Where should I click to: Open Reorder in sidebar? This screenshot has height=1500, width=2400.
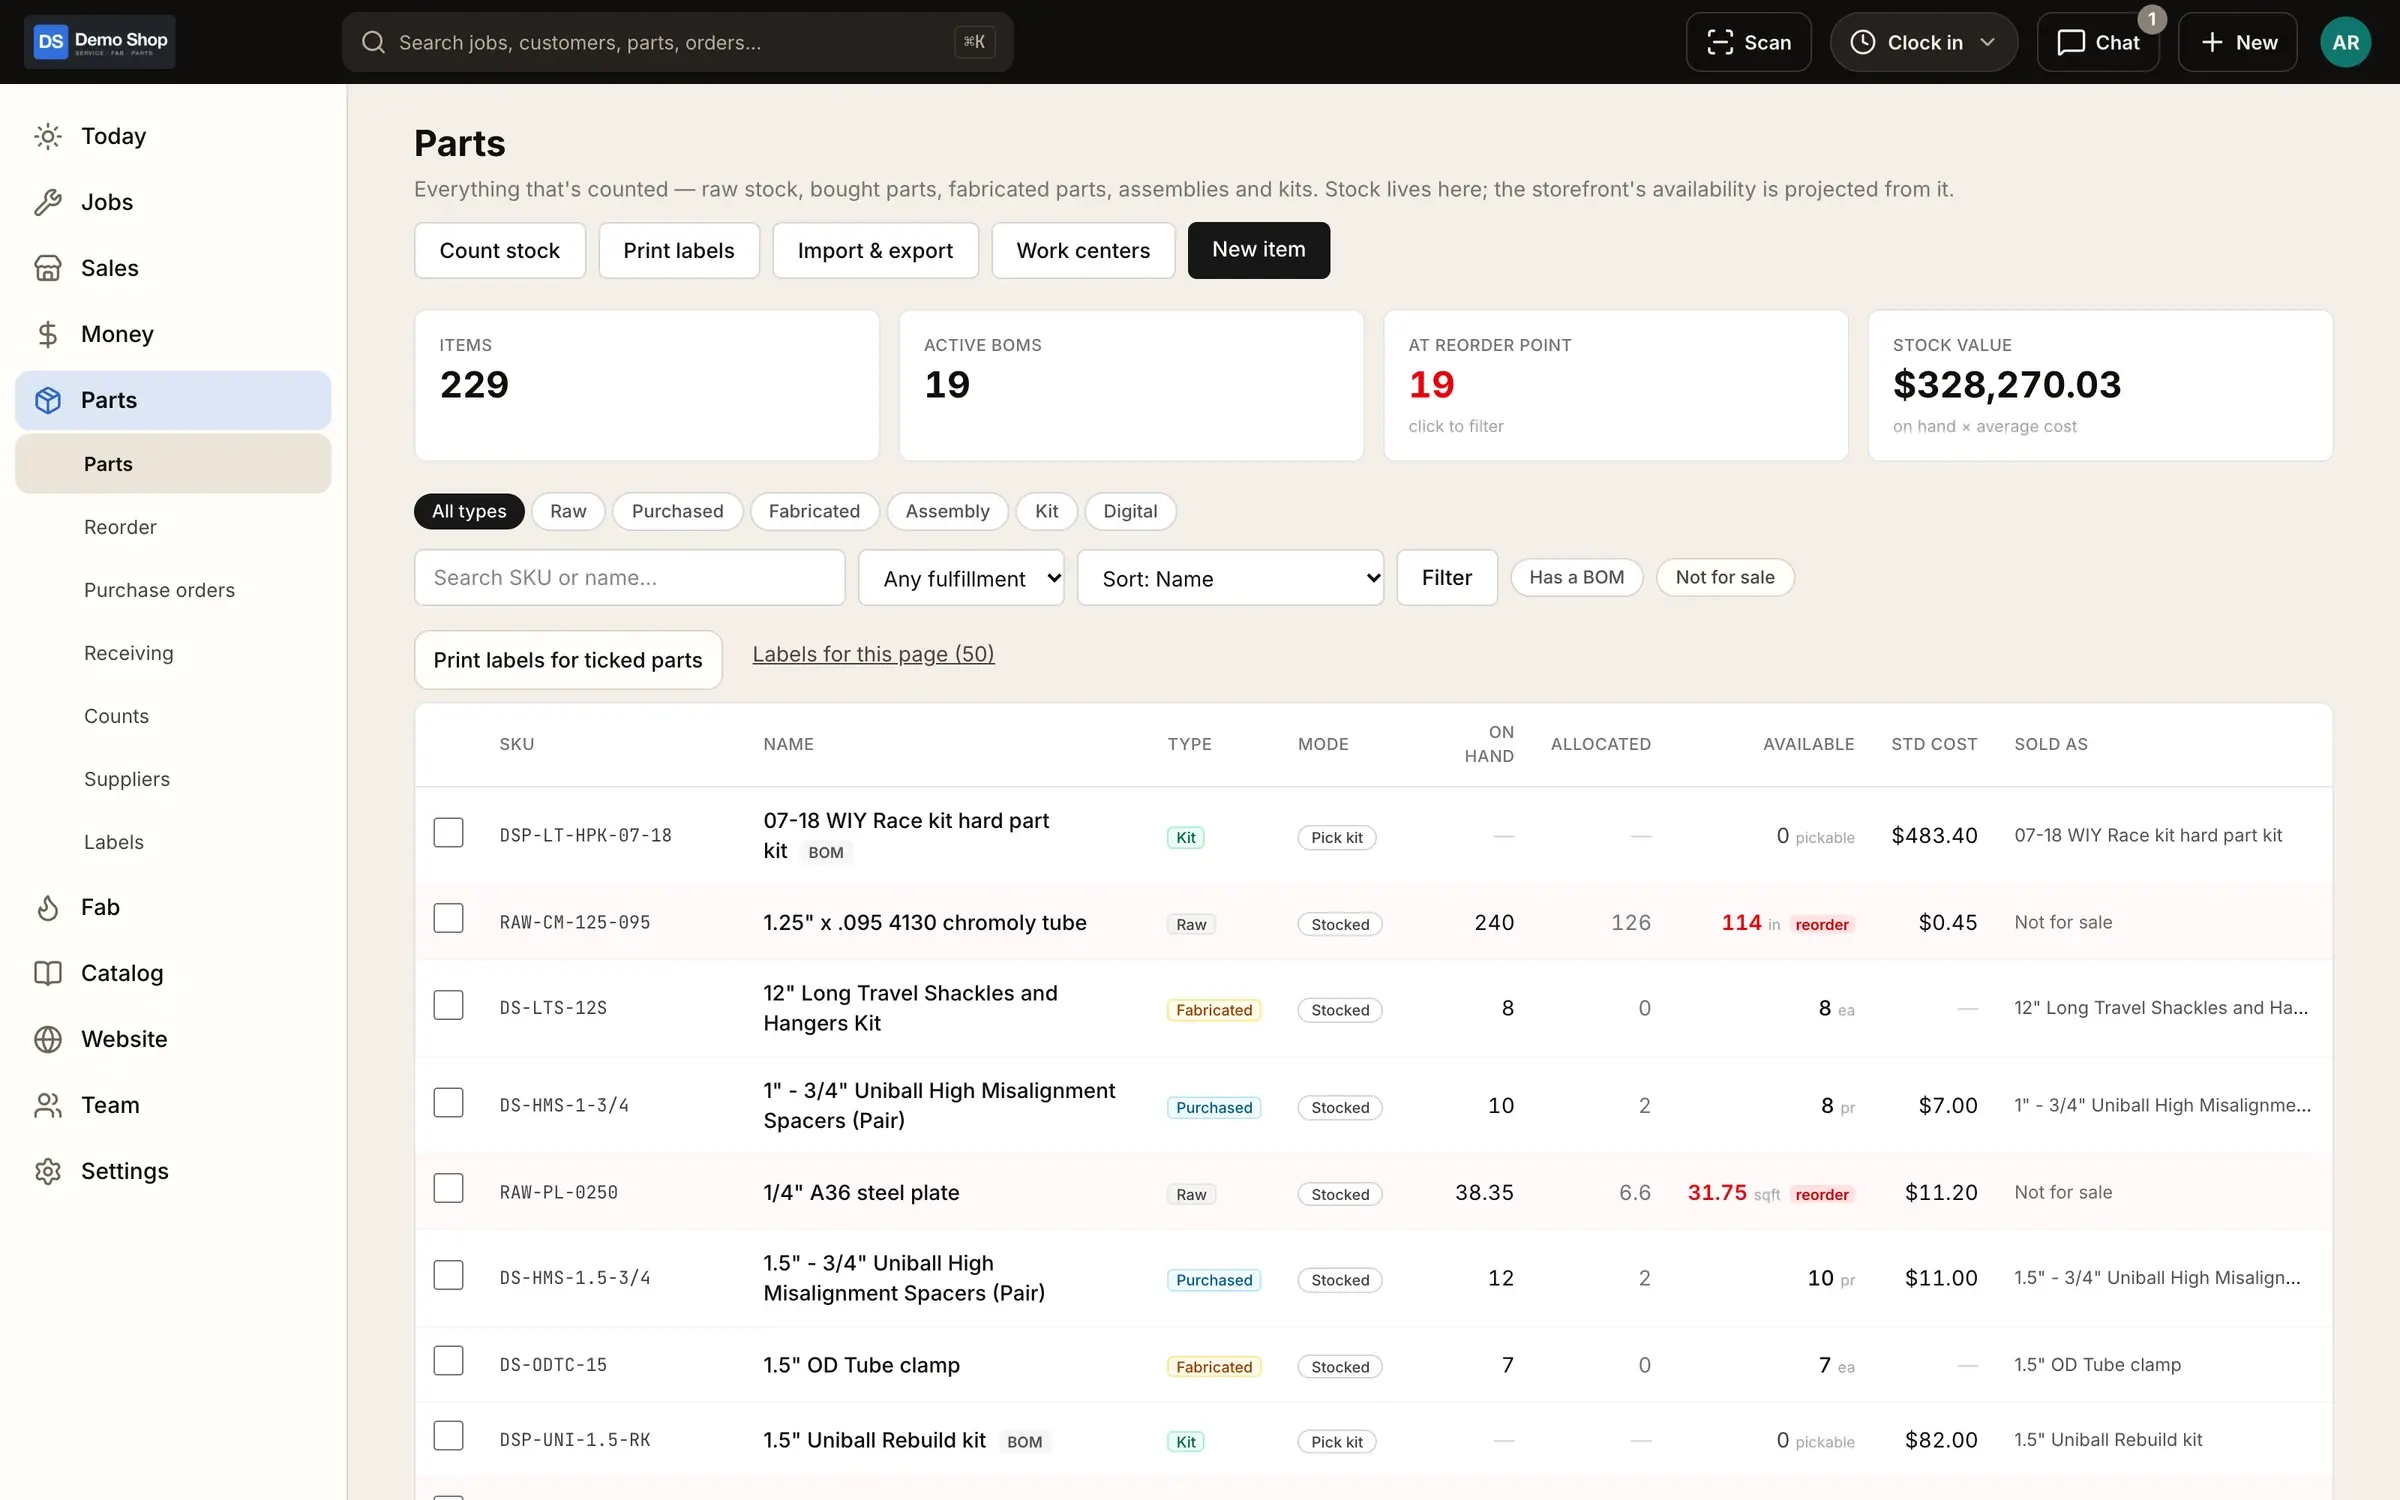pos(120,527)
